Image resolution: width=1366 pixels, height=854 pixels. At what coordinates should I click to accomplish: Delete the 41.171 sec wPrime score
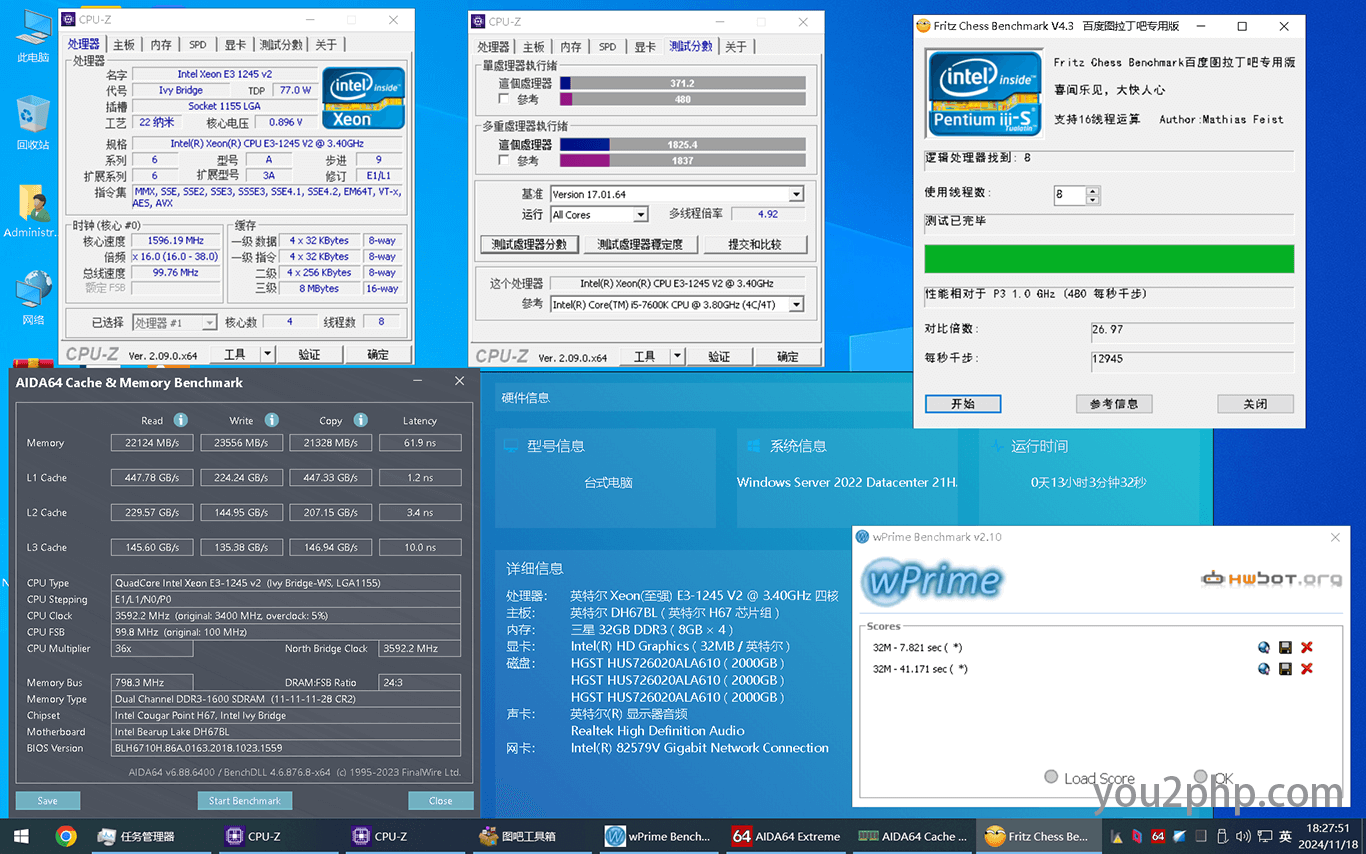tap(1306, 669)
